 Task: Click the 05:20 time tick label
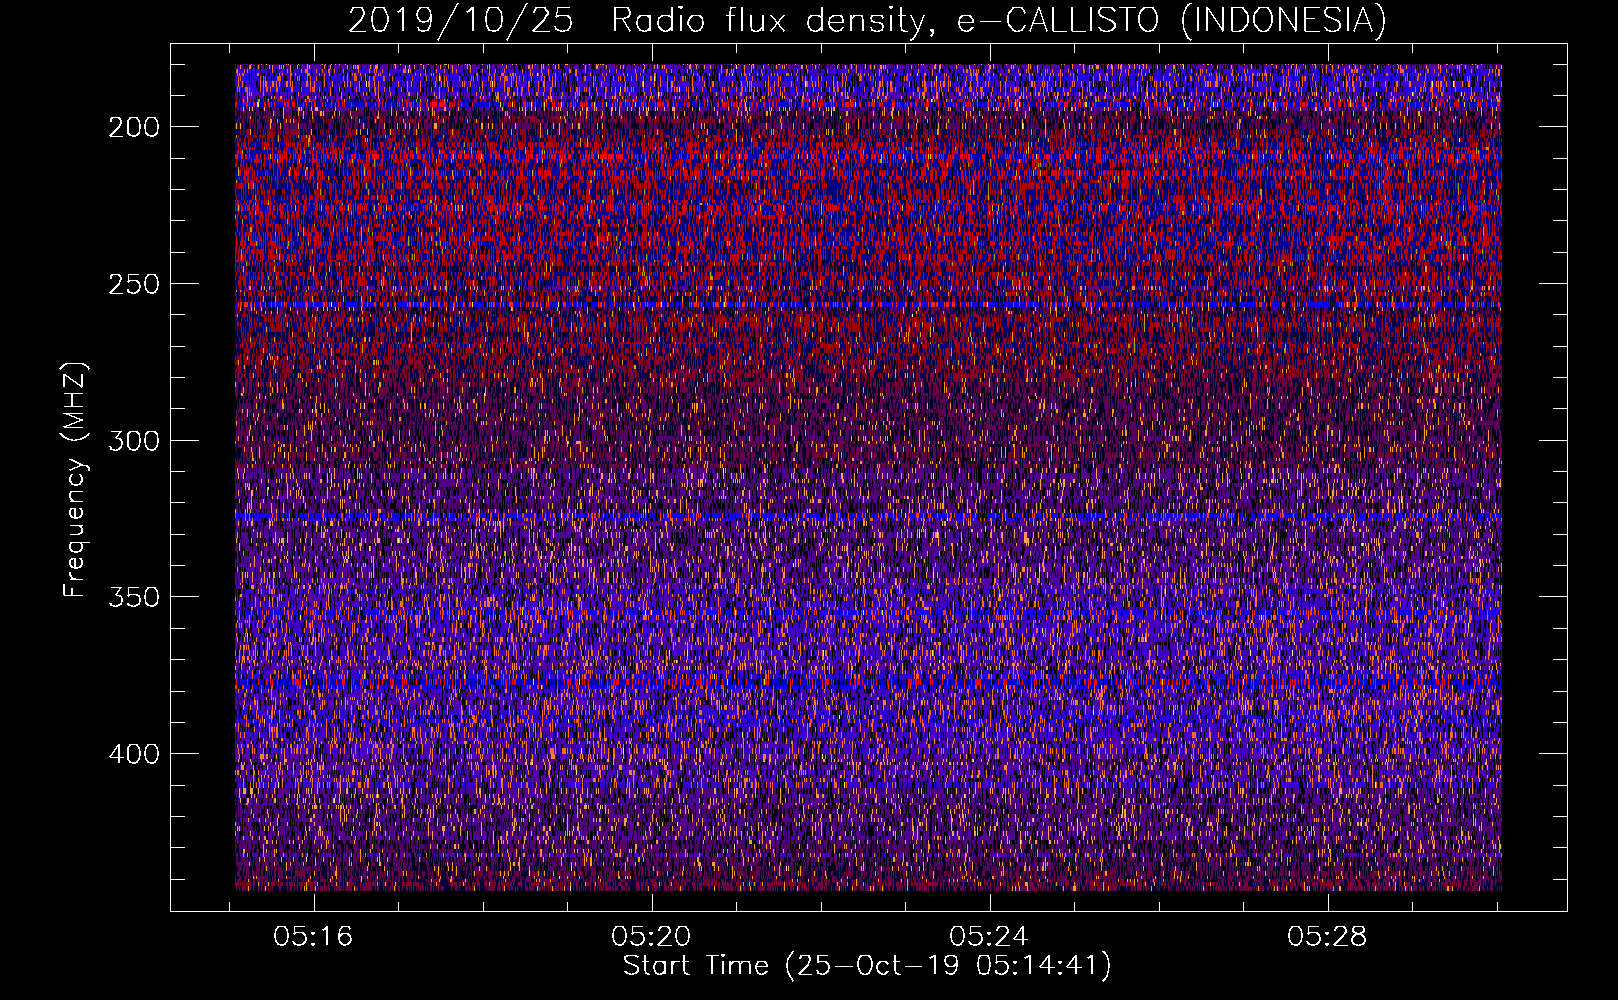652,937
